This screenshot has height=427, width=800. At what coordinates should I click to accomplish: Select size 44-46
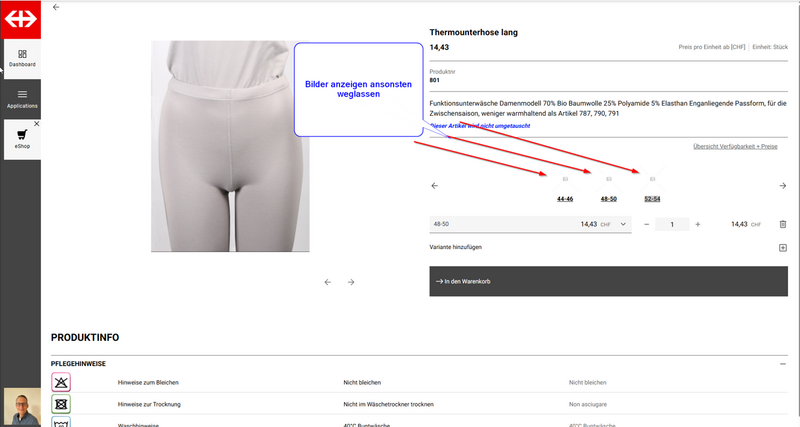[x=565, y=199]
